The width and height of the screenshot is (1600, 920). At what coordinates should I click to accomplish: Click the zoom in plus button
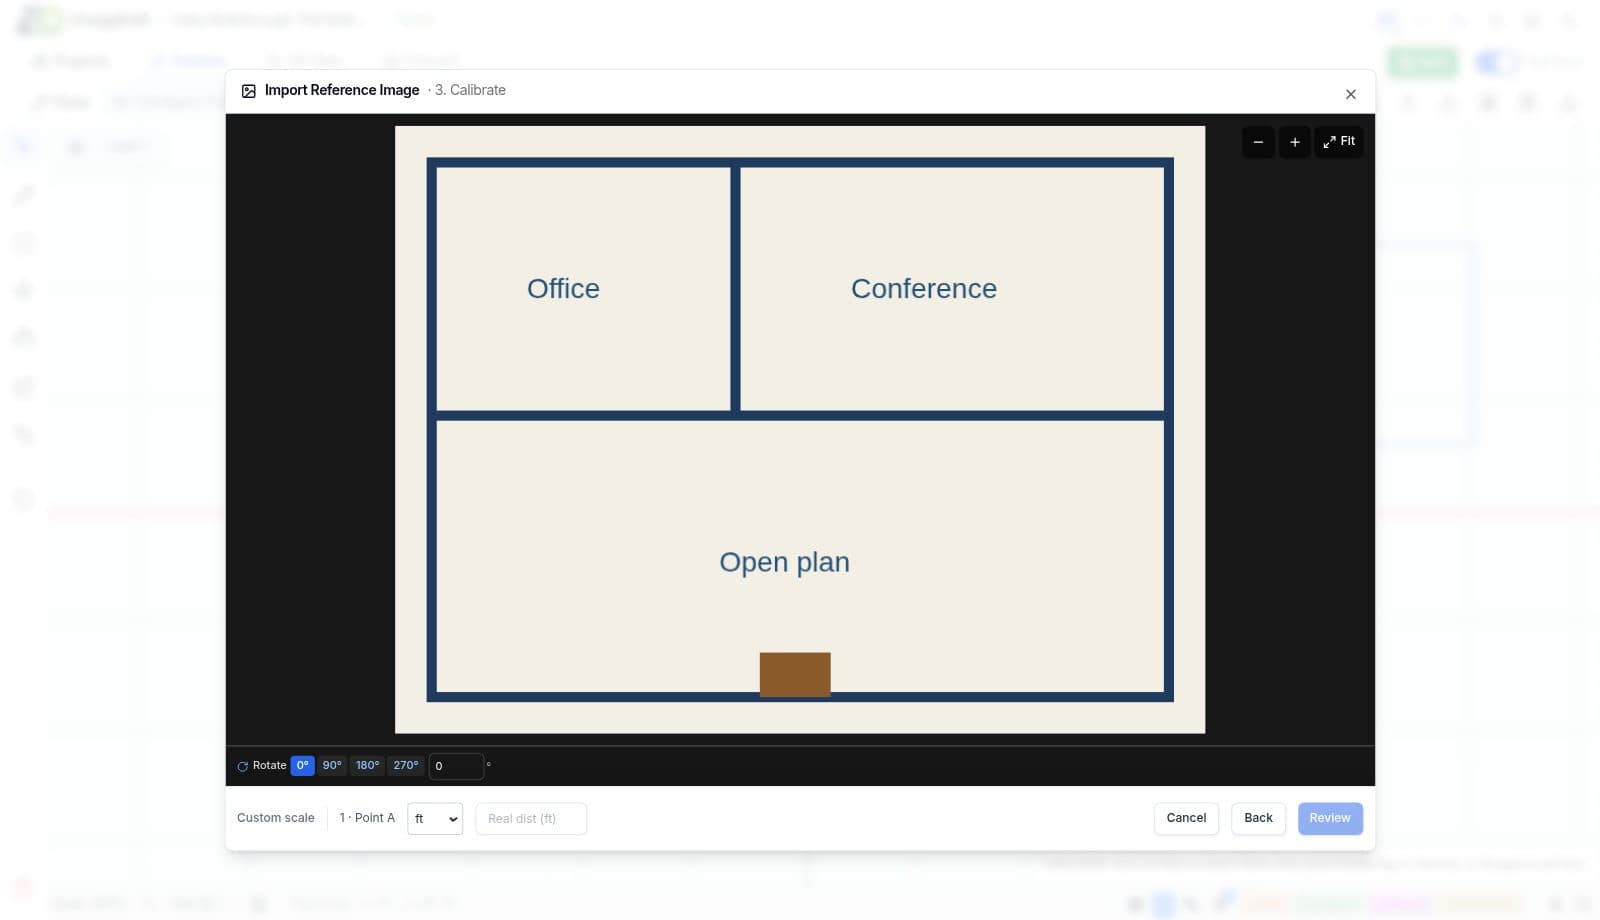click(x=1294, y=142)
